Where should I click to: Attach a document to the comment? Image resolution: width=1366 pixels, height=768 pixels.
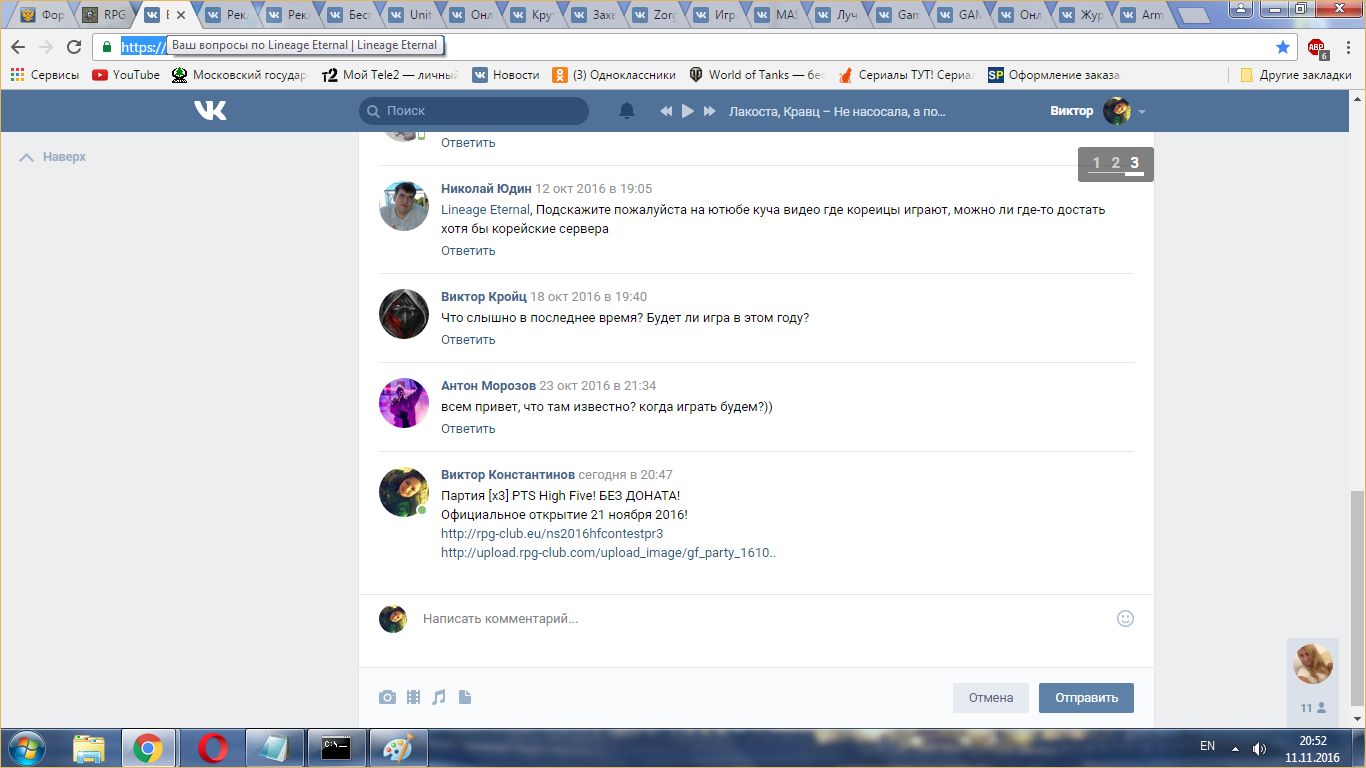[x=464, y=697]
